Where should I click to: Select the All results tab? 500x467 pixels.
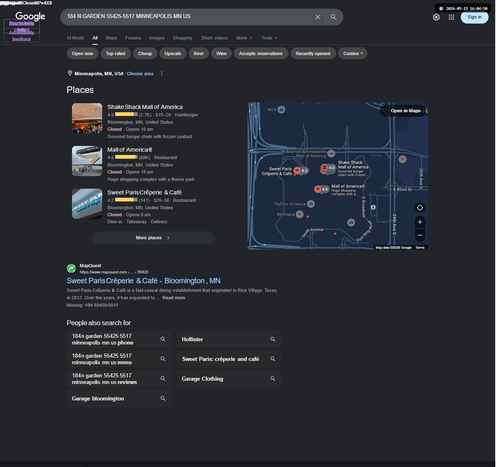point(95,38)
